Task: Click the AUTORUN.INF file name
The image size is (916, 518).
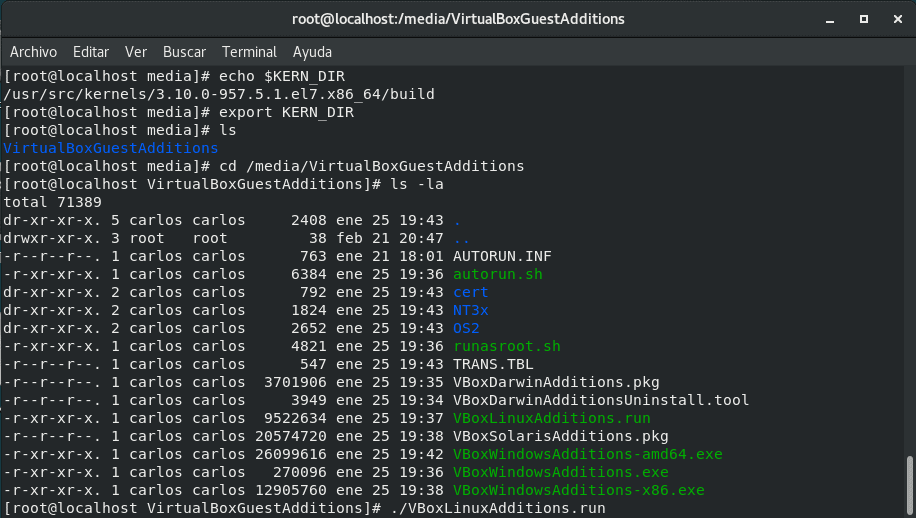Action: point(502,256)
